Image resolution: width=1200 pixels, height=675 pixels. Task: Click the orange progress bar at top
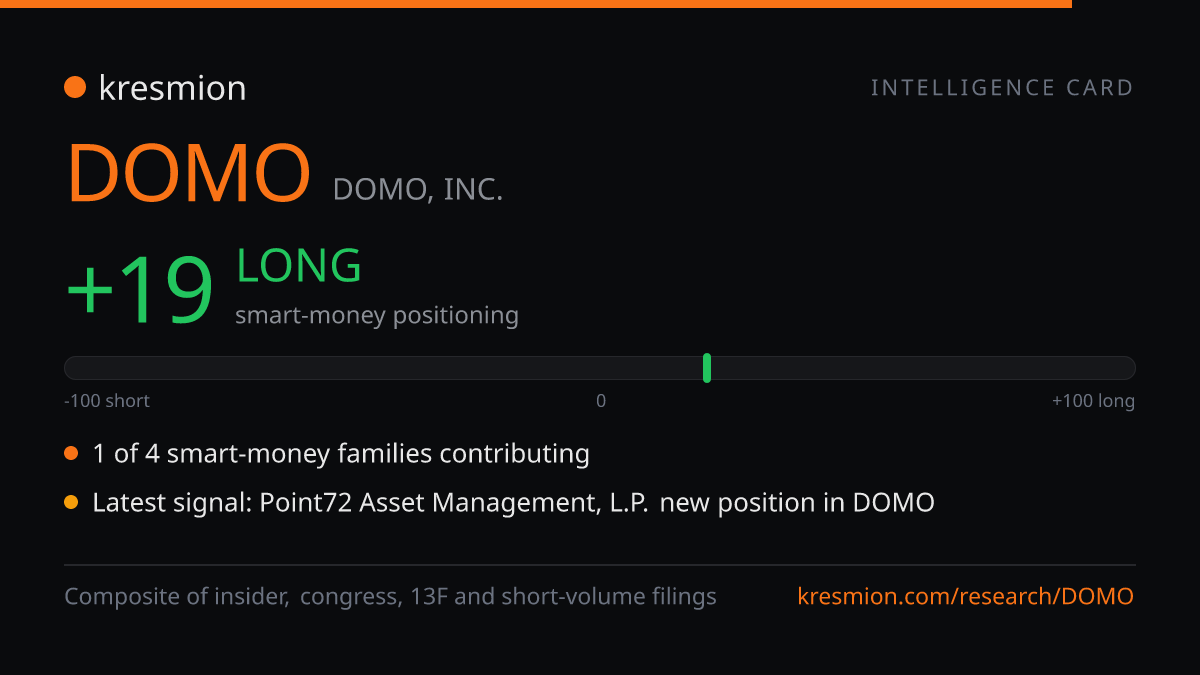(536, 4)
